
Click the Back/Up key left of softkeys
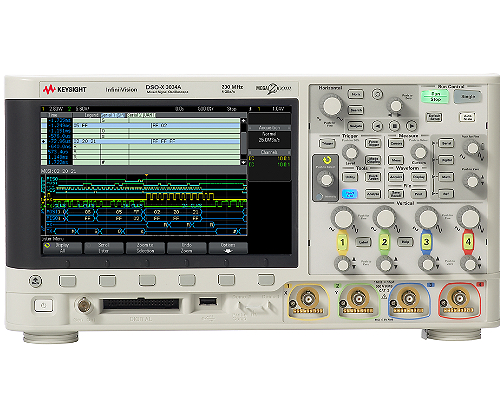(x=35, y=281)
